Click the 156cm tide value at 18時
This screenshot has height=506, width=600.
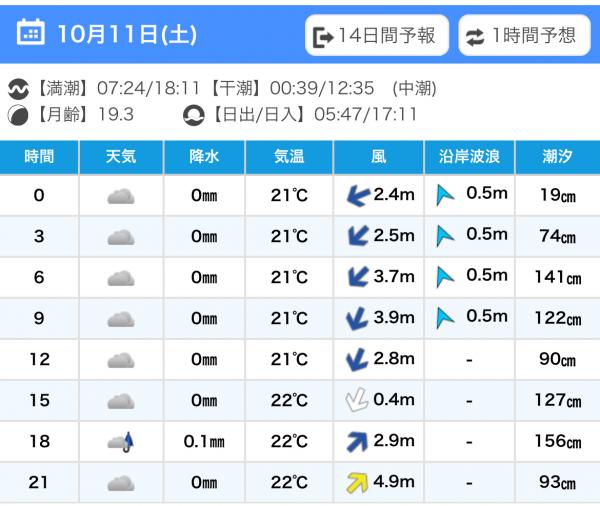(x=559, y=442)
